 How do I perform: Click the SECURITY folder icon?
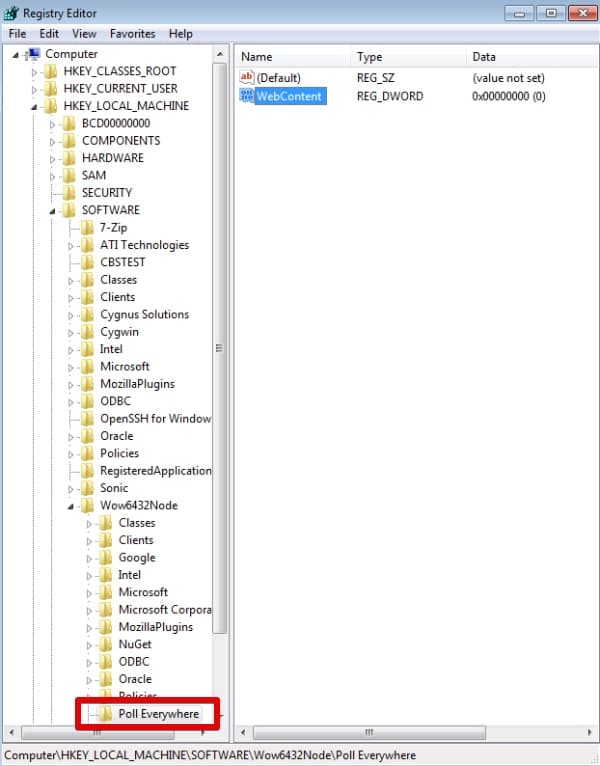tap(69, 193)
